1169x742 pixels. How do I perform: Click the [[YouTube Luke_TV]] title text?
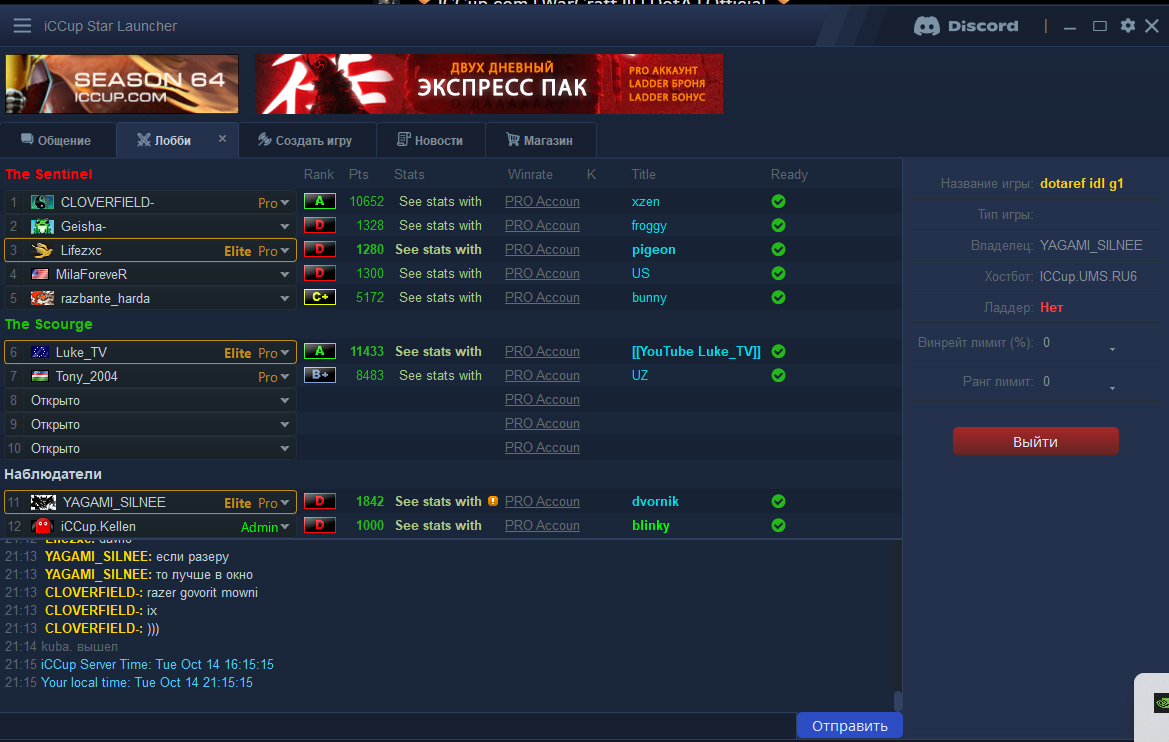coord(696,351)
